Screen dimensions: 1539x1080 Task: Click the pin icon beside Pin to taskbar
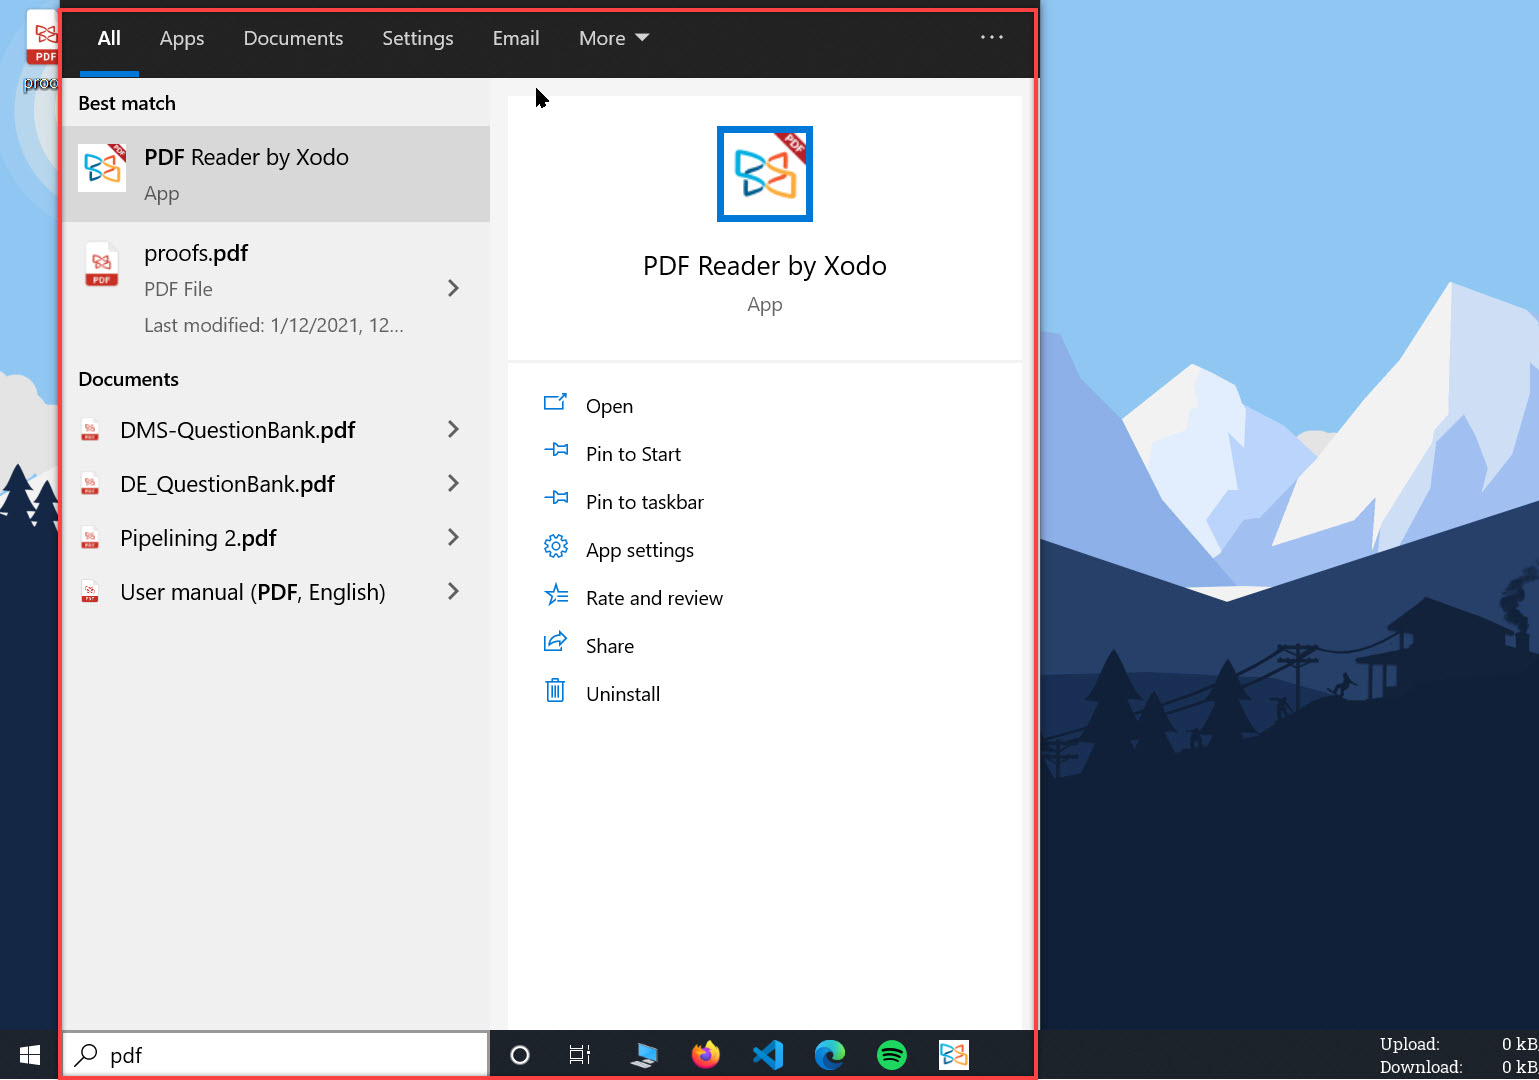556,499
